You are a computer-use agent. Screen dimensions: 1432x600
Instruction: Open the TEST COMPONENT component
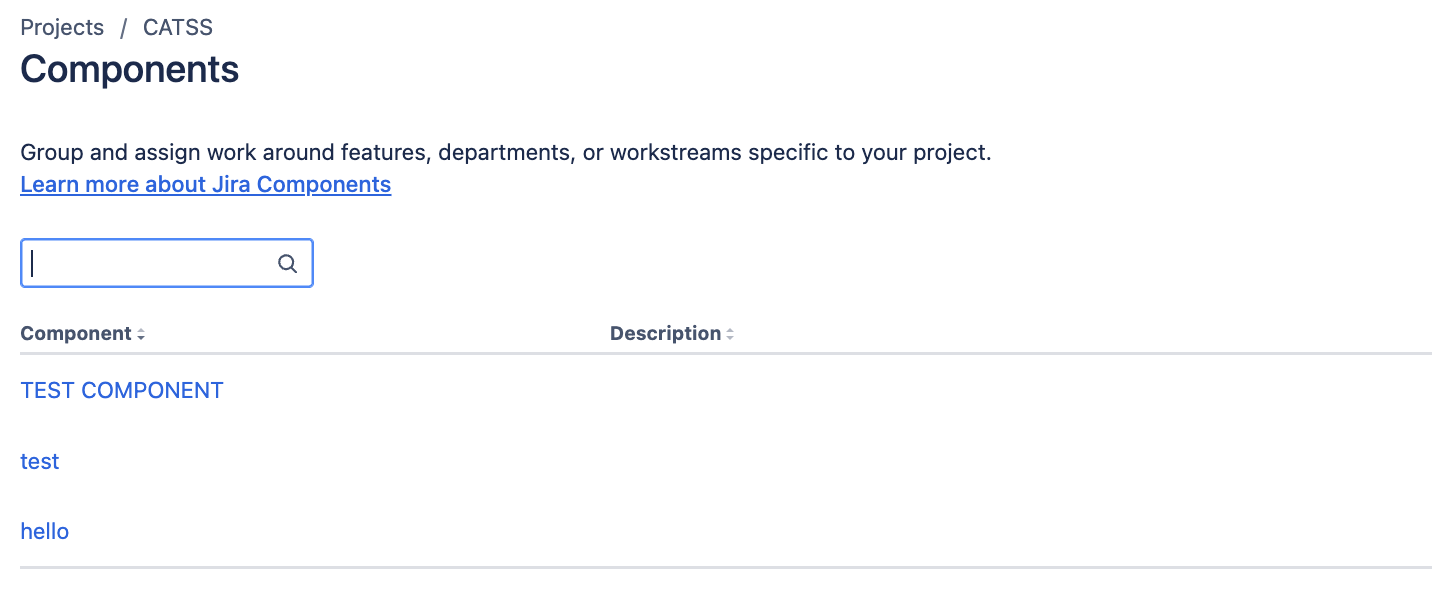tap(122, 390)
